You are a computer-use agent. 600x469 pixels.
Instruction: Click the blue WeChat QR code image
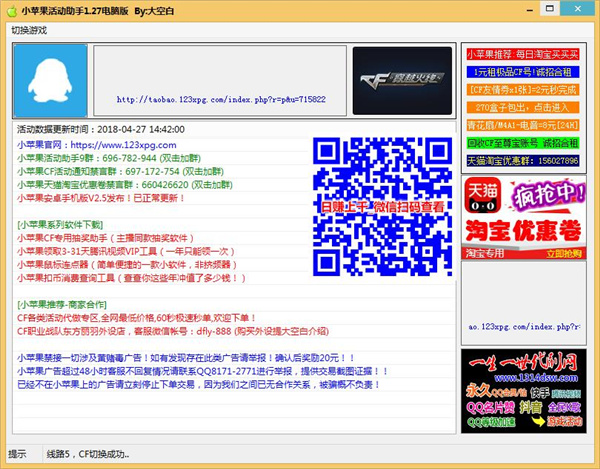click(383, 207)
